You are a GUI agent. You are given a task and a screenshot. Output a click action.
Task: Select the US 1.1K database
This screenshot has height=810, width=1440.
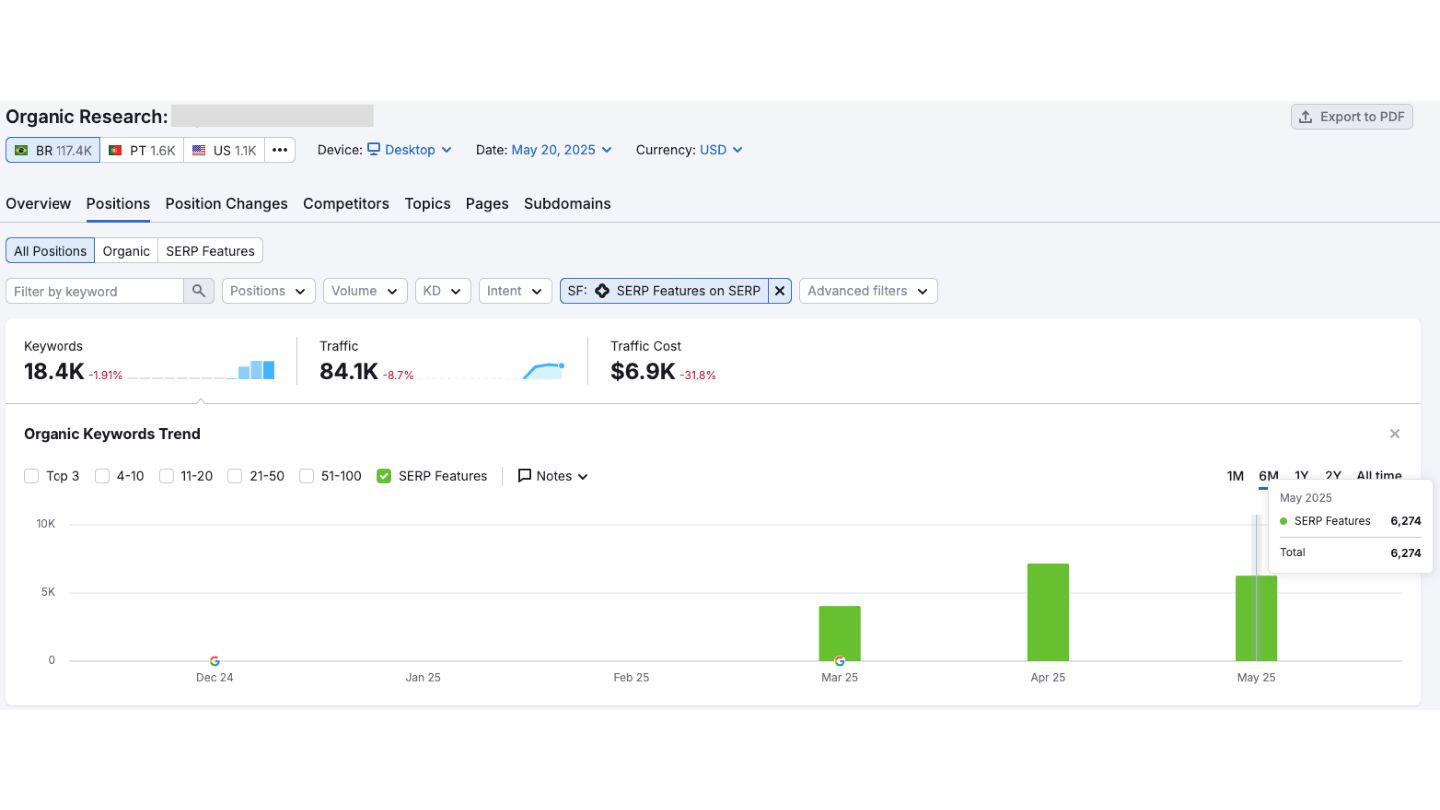pos(224,150)
